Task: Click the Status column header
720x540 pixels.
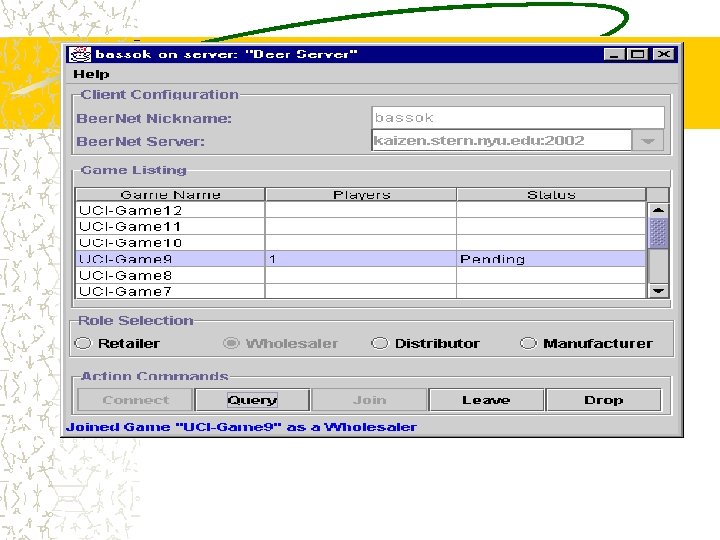Action: pos(551,195)
